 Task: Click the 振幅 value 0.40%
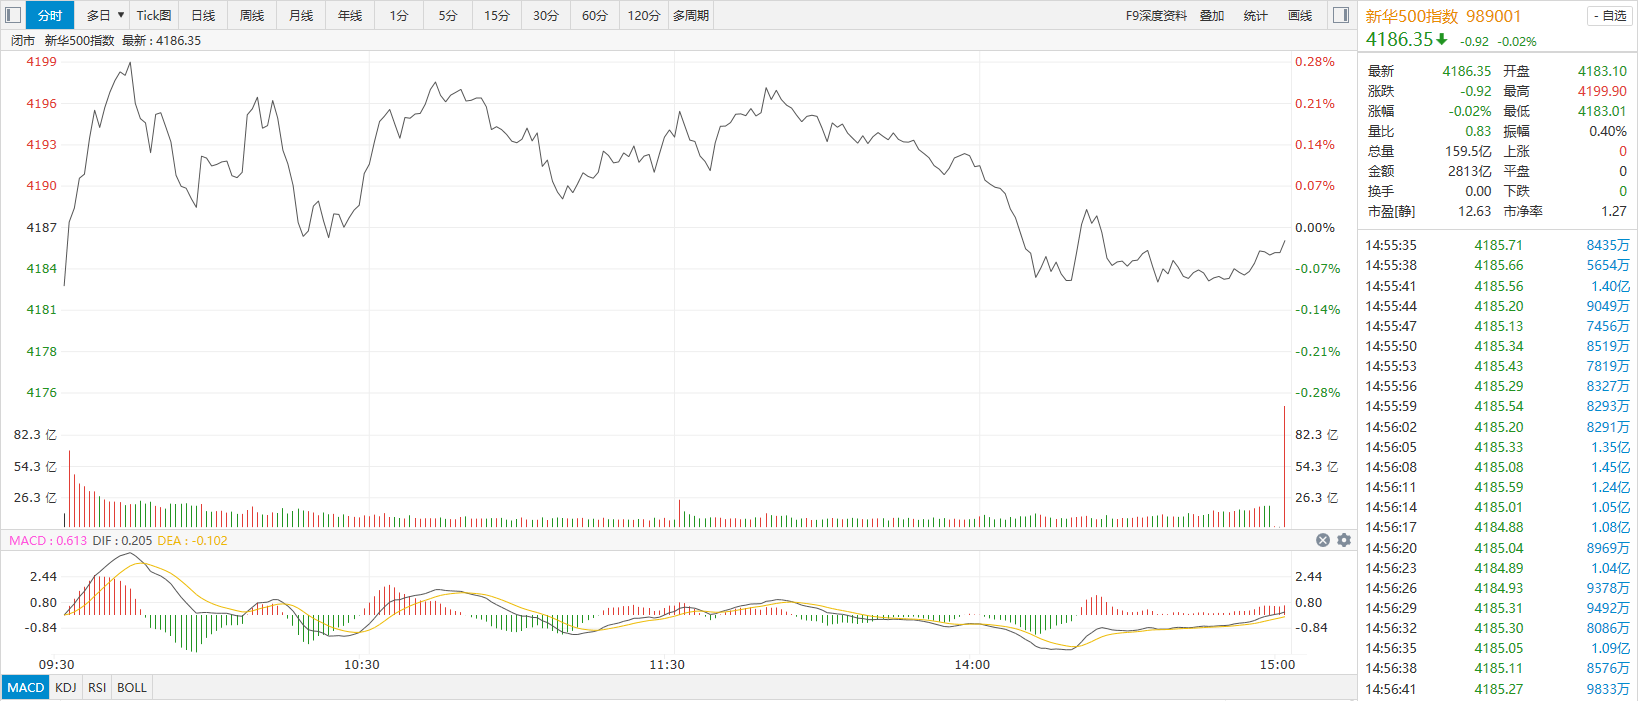pyautogui.click(x=1607, y=131)
